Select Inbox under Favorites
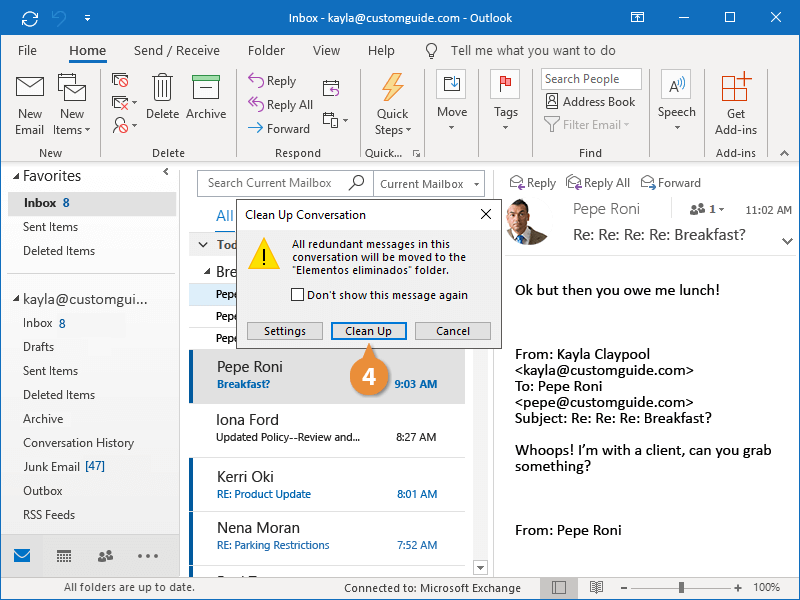The image size is (800, 600). click(92, 203)
